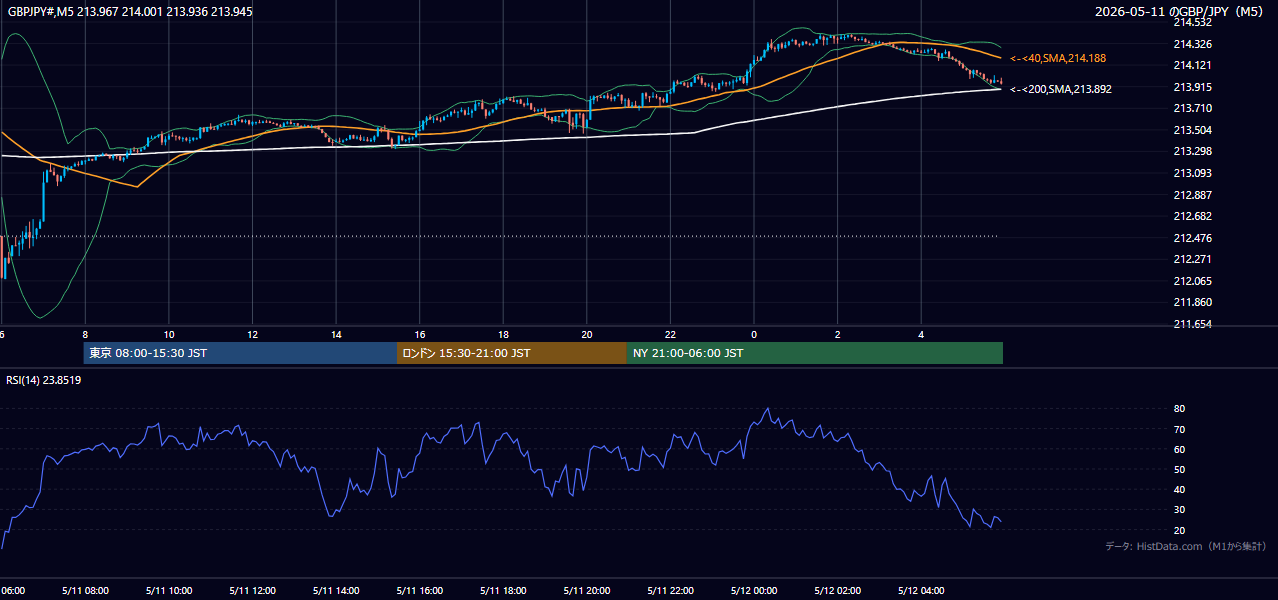Image resolution: width=1278 pixels, height=600 pixels.
Task: Click the 5/12 00:00 bottom time label
Action: pos(754,591)
